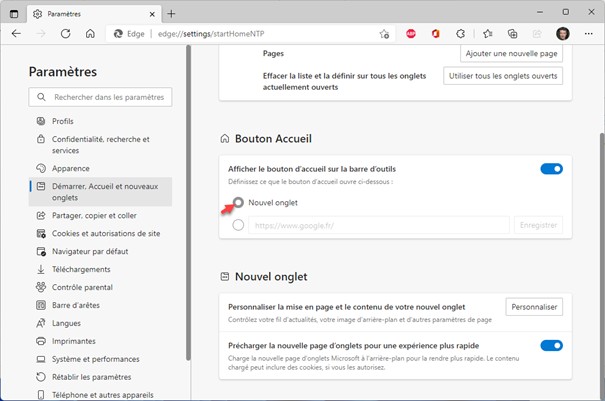This screenshot has width=605, height=401.
Task: Open Contrôle parental section
Action: [100, 287]
